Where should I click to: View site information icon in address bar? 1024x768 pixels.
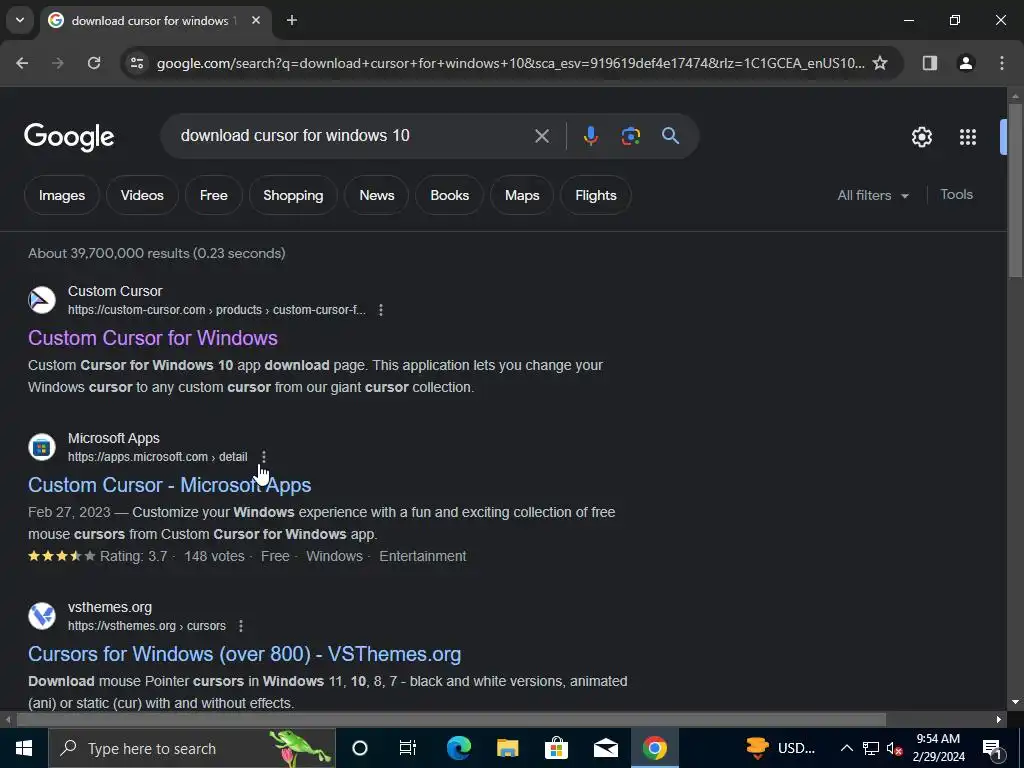pos(137,63)
